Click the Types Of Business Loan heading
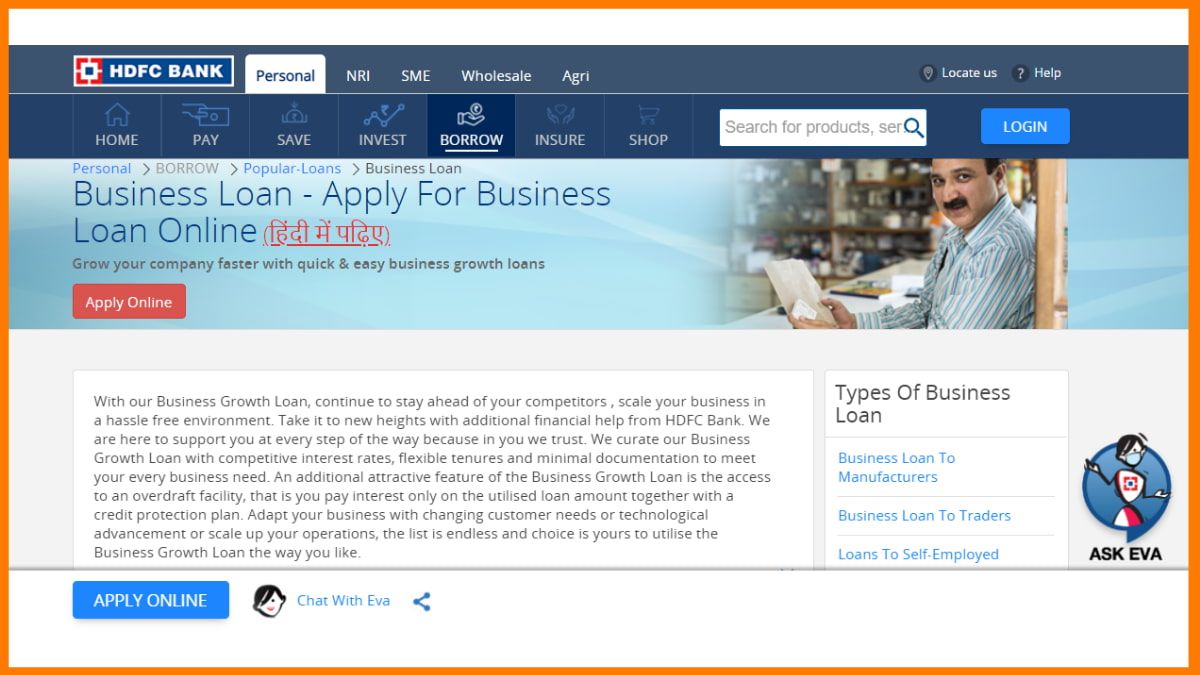The width and height of the screenshot is (1200, 675). pos(923,404)
